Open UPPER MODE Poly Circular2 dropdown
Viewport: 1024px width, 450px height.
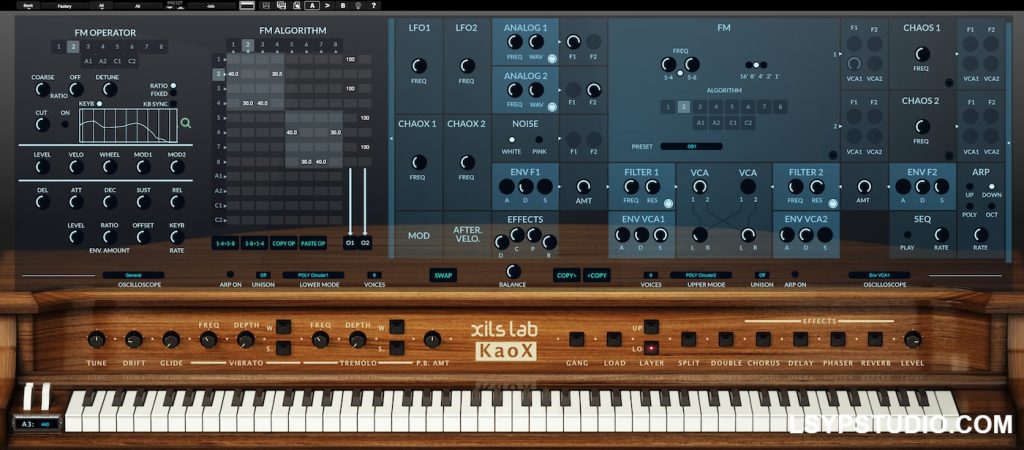[x=701, y=275]
